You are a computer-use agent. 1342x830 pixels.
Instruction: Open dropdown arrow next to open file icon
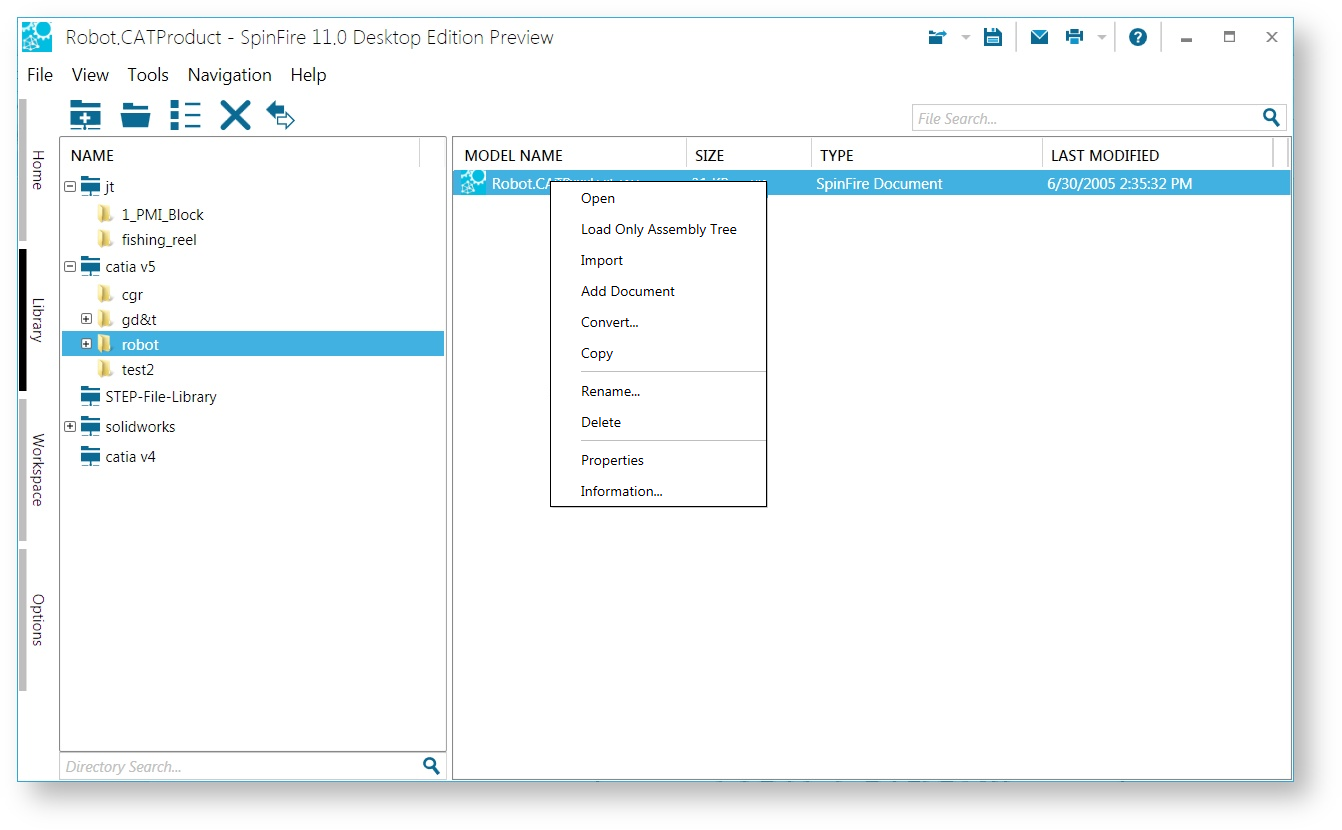tap(966, 38)
